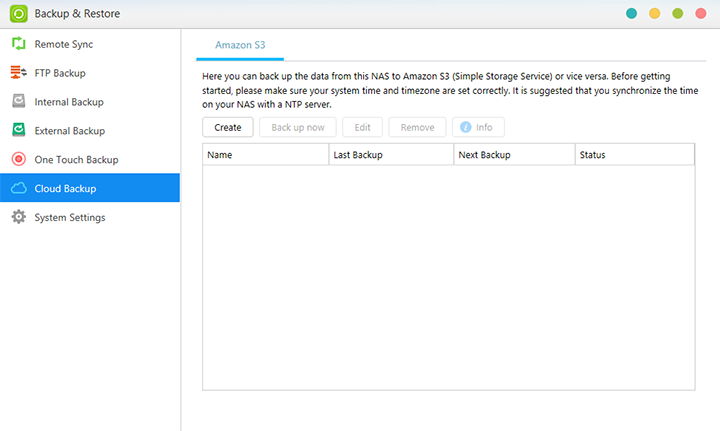Open External Backup using its icon

pos(18,131)
